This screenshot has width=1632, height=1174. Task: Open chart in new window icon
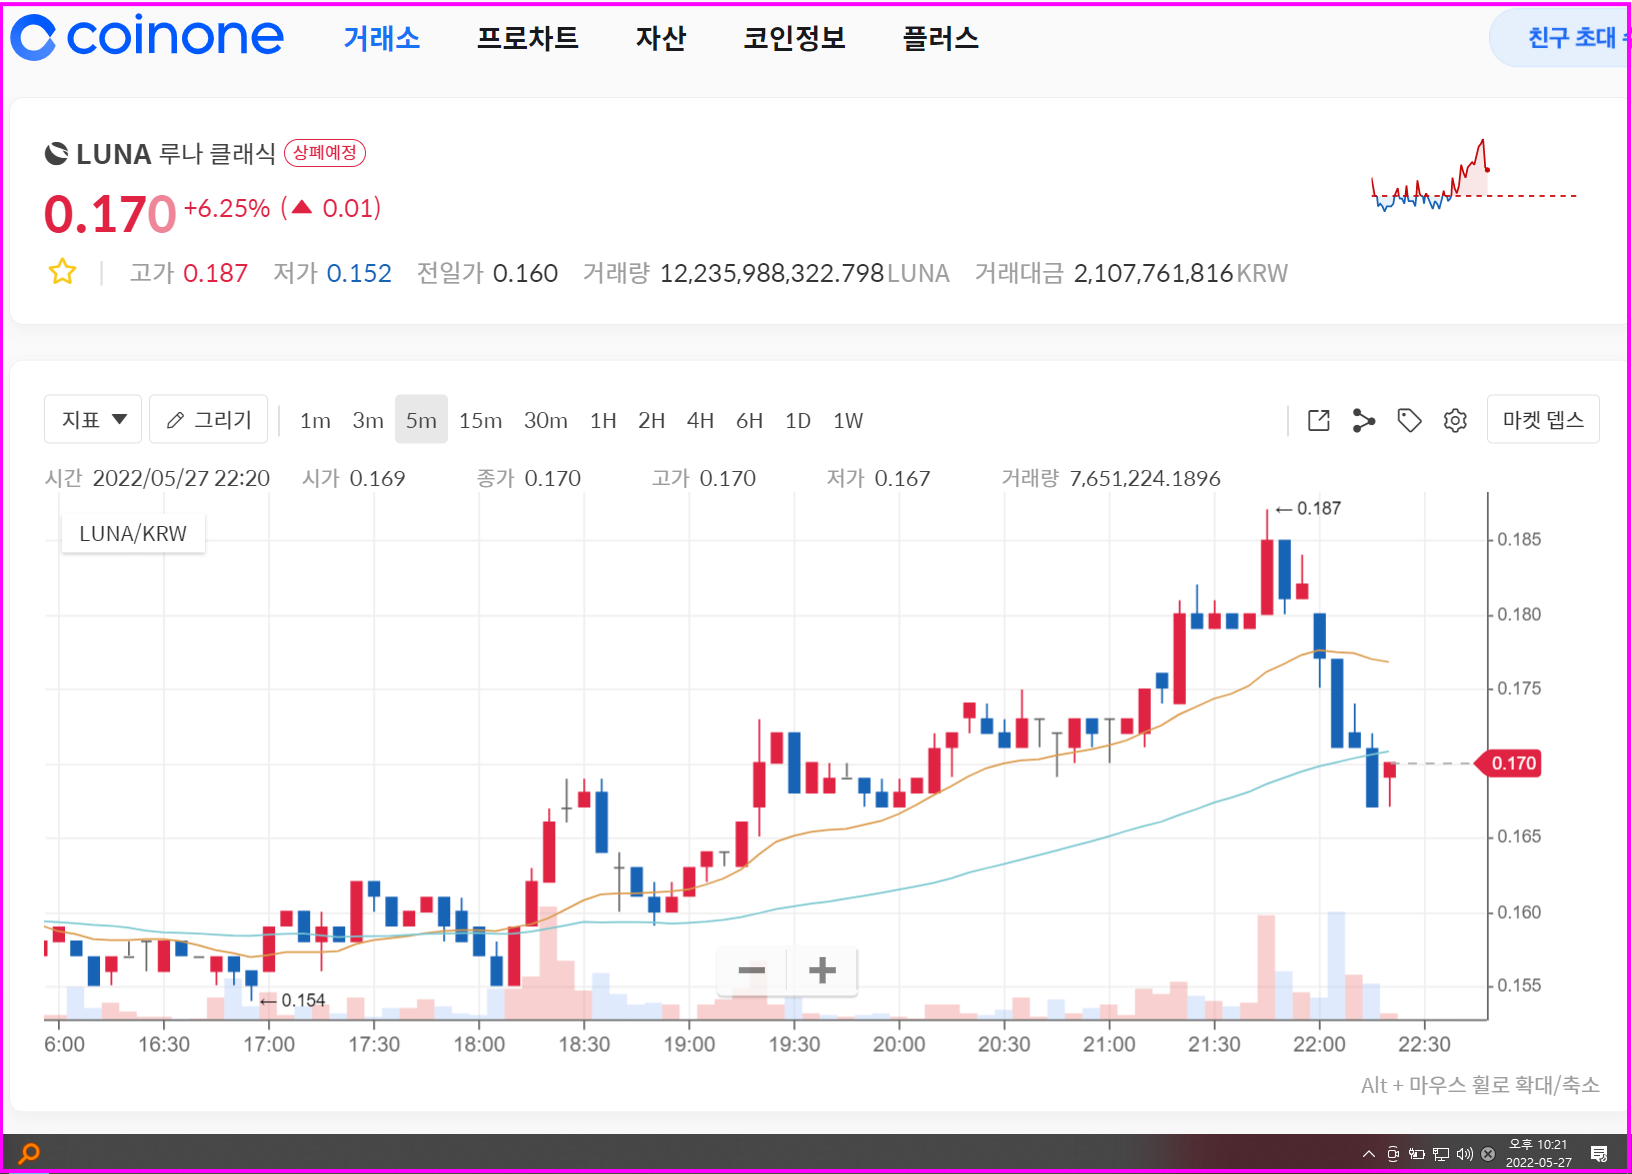(x=1319, y=420)
